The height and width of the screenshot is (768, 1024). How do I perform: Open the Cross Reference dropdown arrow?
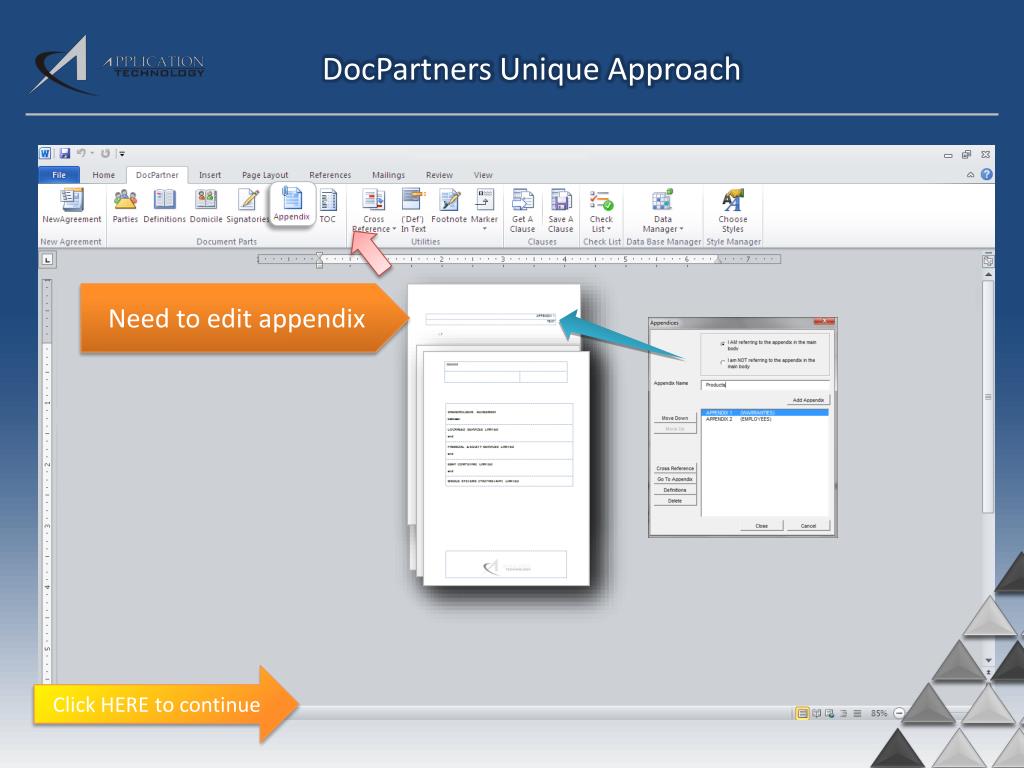(394, 229)
